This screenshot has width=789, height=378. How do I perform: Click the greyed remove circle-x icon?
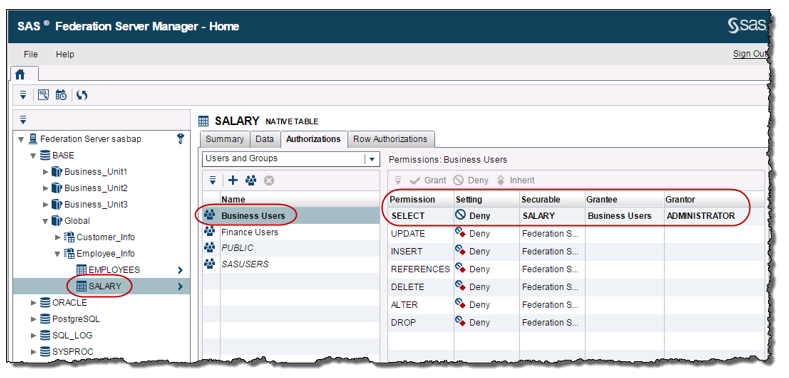[x=269, y=180]
